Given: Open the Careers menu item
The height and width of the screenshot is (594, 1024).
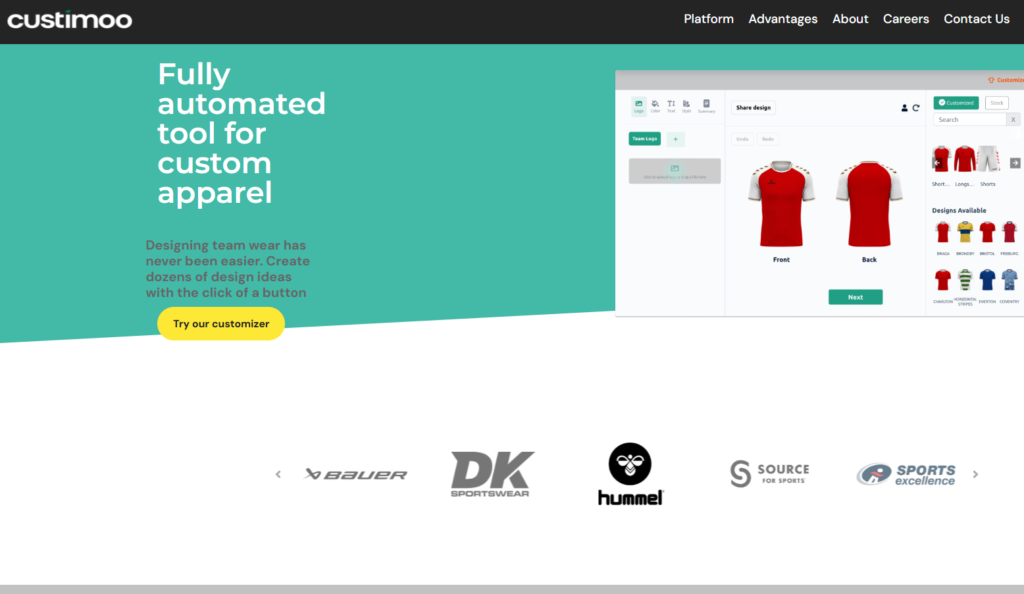Looking at the screenshot, I should 905,18.
